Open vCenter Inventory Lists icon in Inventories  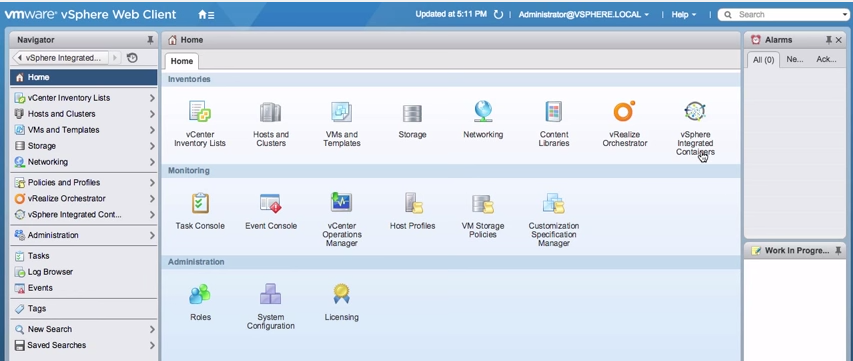pyautogui.click(x=200, y=111)
